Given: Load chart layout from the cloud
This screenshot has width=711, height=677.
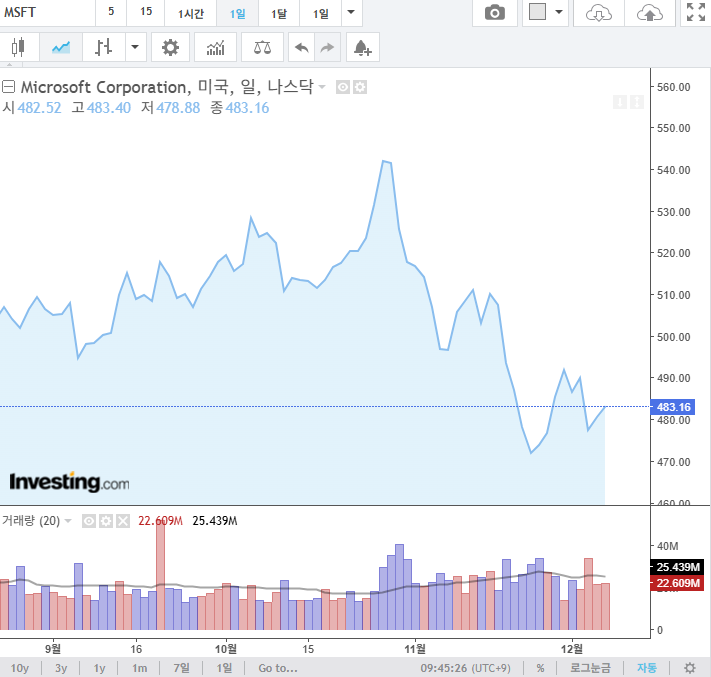Looking at the screenshot, I should (x=598, y=13).
